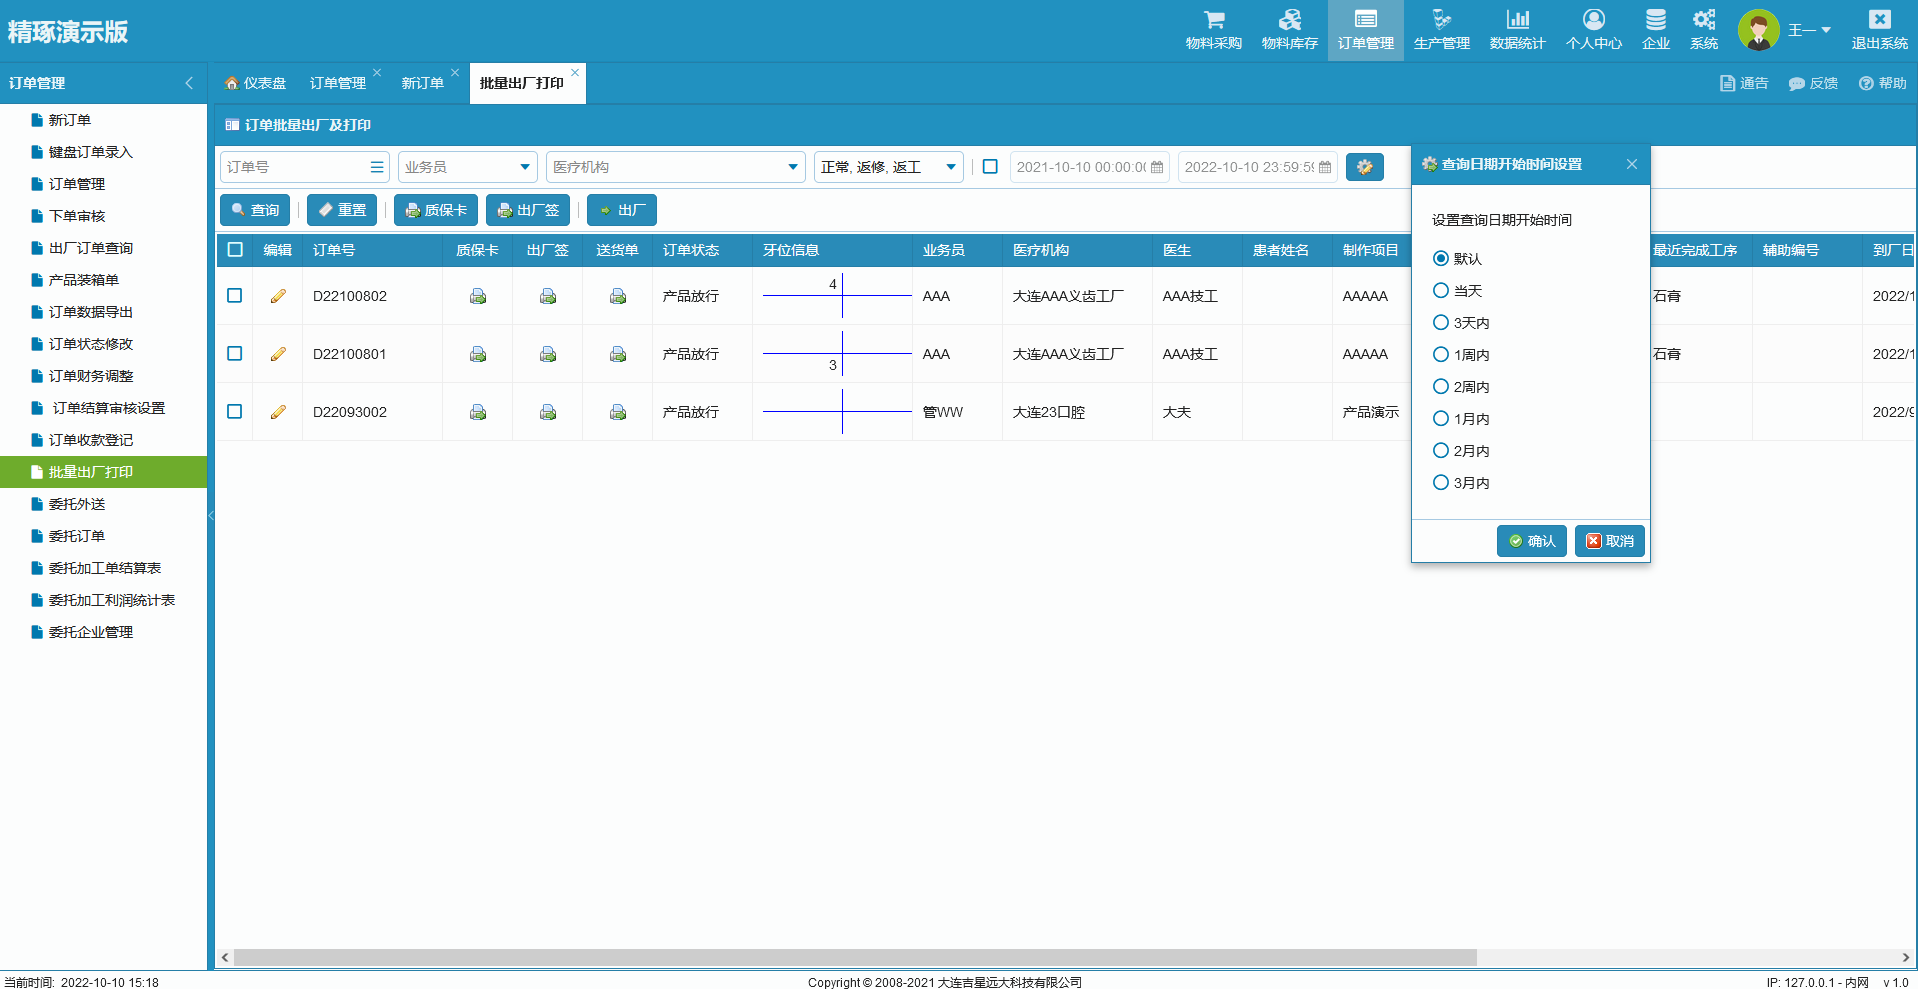The height and width of the screenshot is (989, 1918).
Task: Collapse the 订单管理 sidebar panel
Action: (x=189, y=83)
